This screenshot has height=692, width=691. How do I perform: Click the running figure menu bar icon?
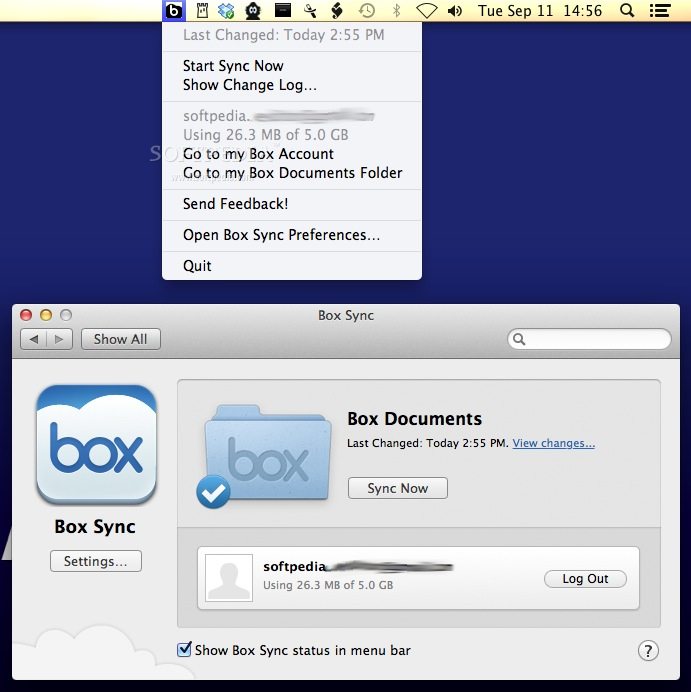(310, 11)
